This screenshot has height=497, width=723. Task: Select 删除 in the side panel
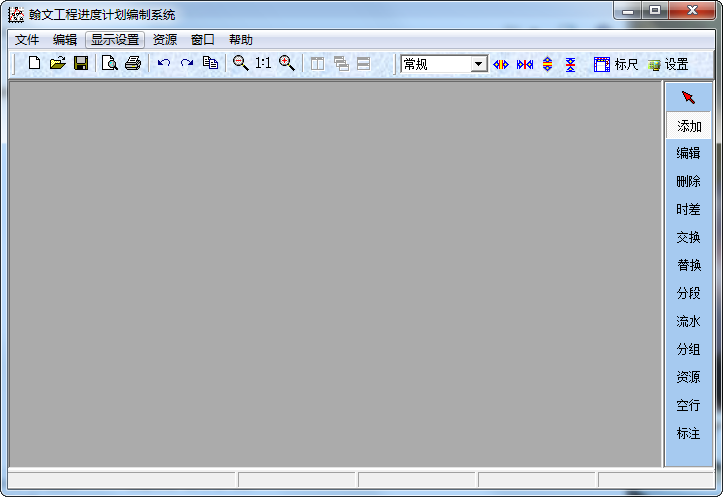point(688,181)
